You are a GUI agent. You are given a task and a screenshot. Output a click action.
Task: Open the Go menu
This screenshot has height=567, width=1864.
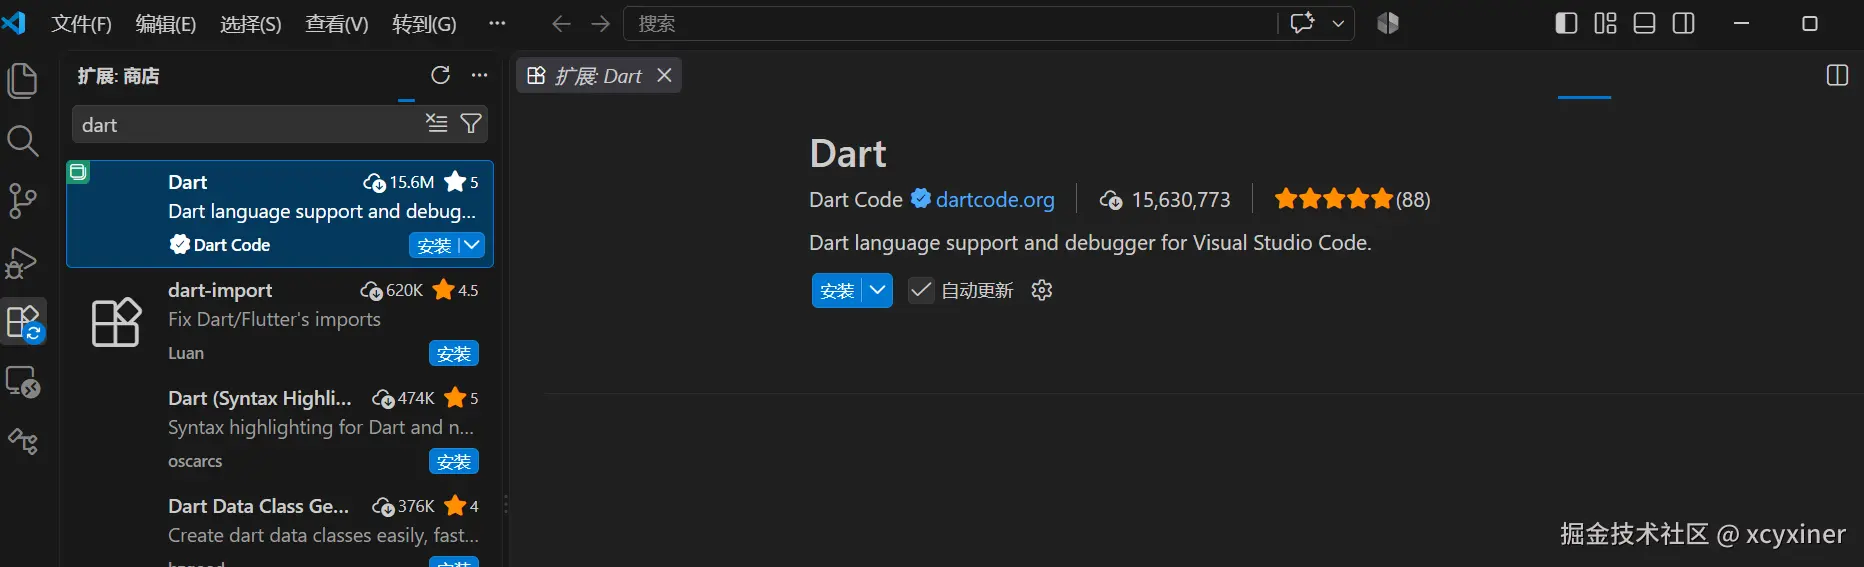(424, 24)
